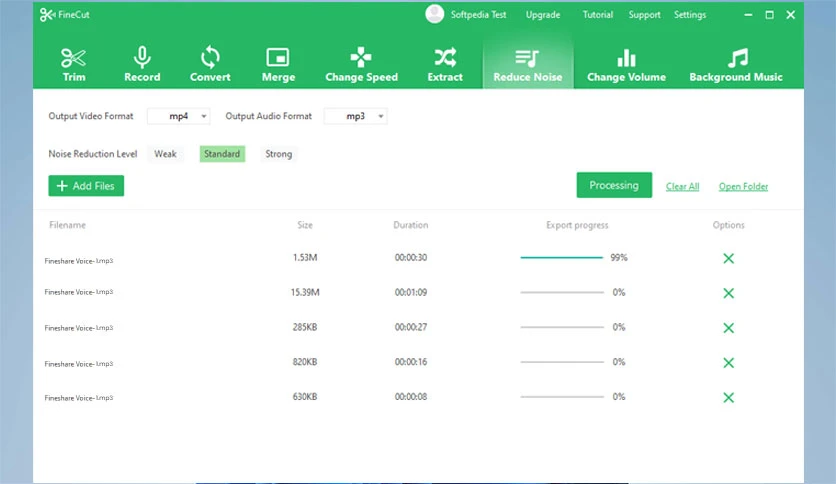The image size is (836, 484).
Task: Click the user avatar icon
Action: tap(435, 14)
